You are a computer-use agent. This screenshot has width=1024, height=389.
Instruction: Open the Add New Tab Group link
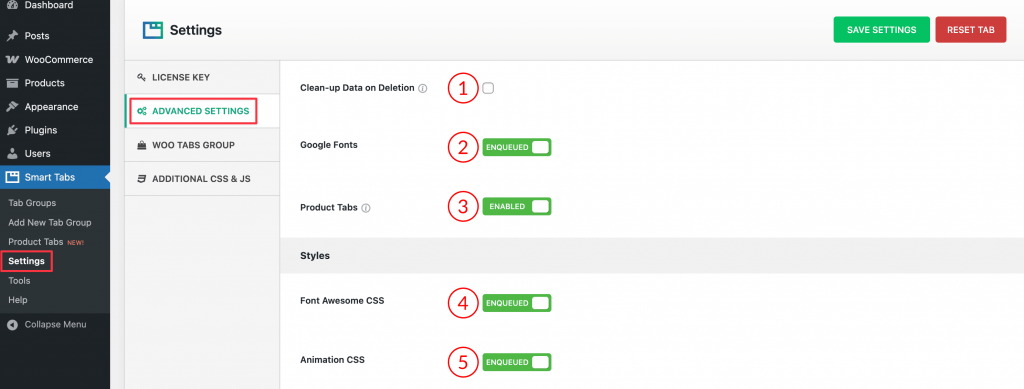pos(50,223)
